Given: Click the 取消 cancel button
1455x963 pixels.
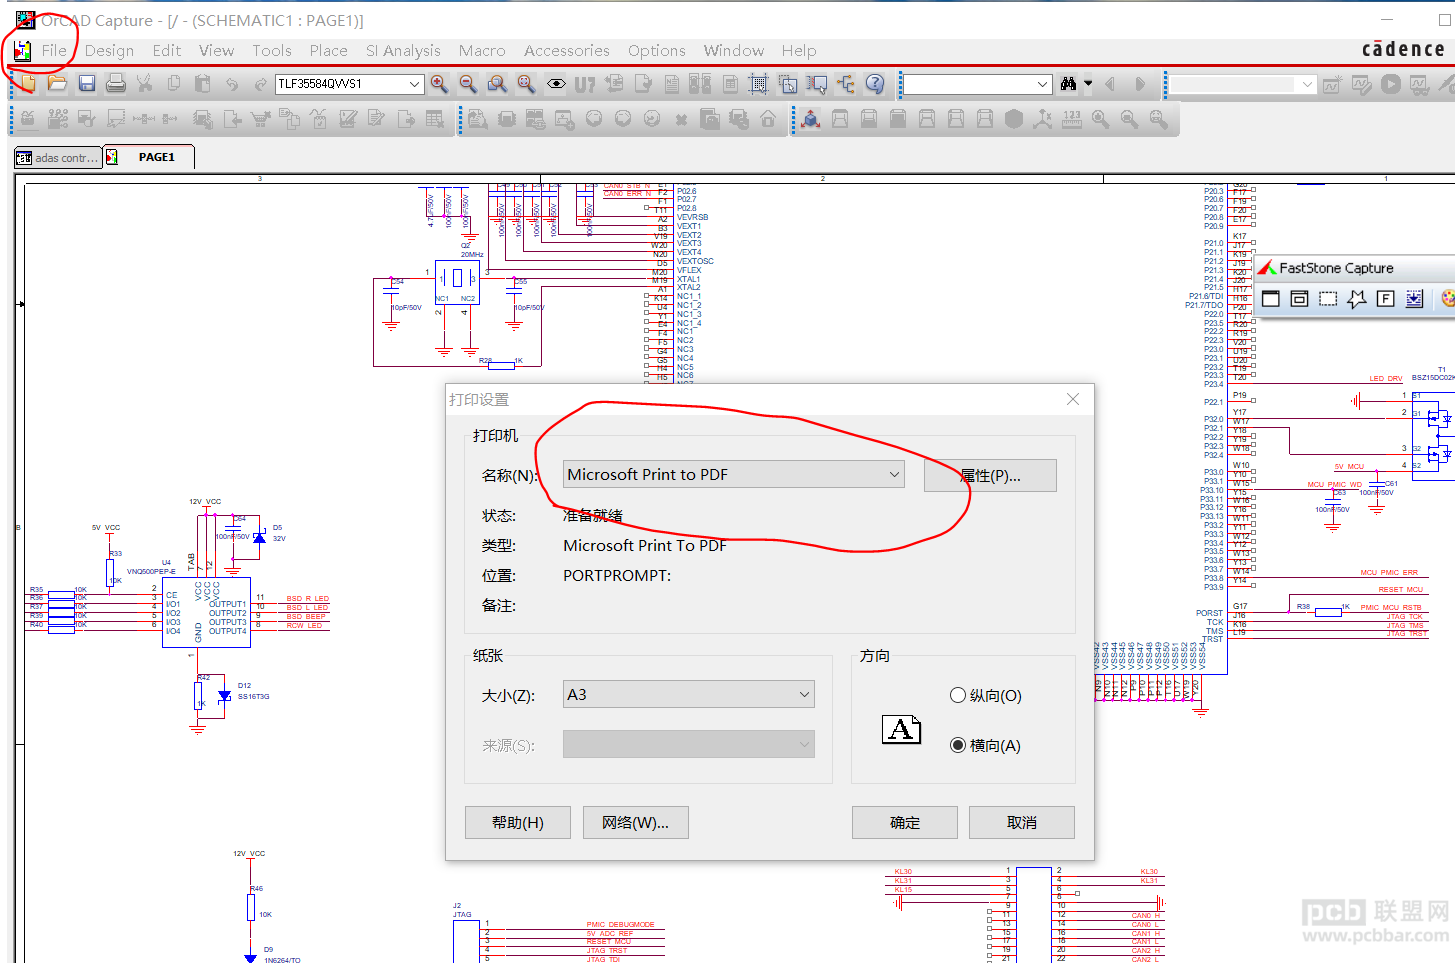Looking at the screenshot, I should coord(1022,822).
